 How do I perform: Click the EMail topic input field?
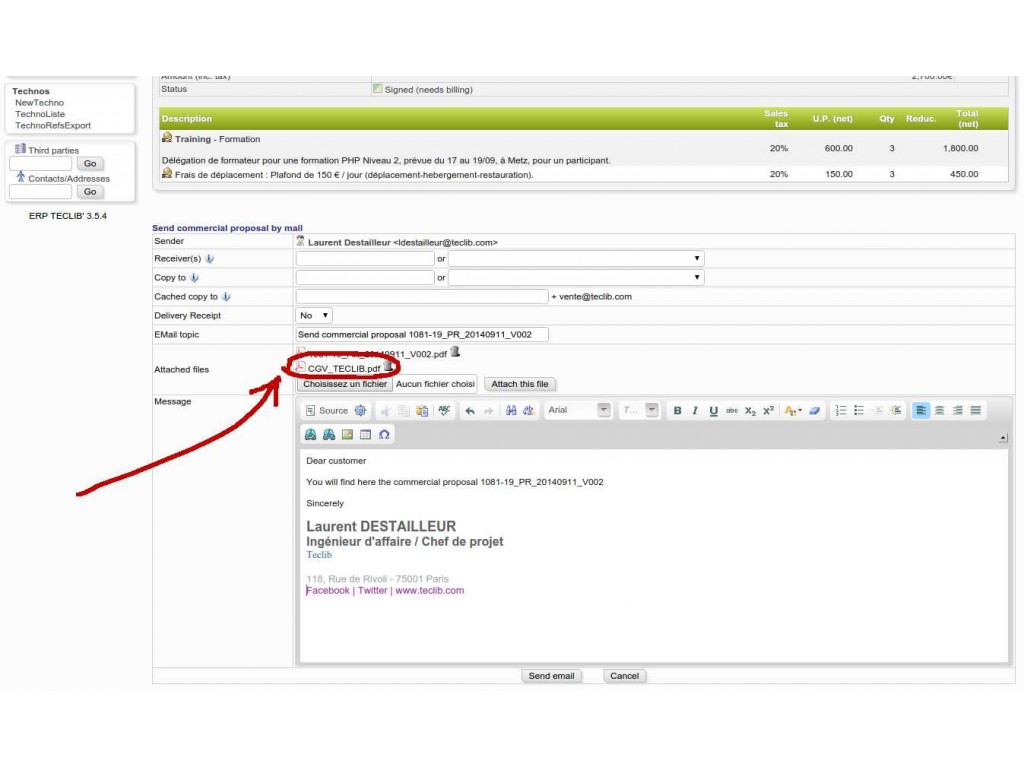click(x=422, y=335)
